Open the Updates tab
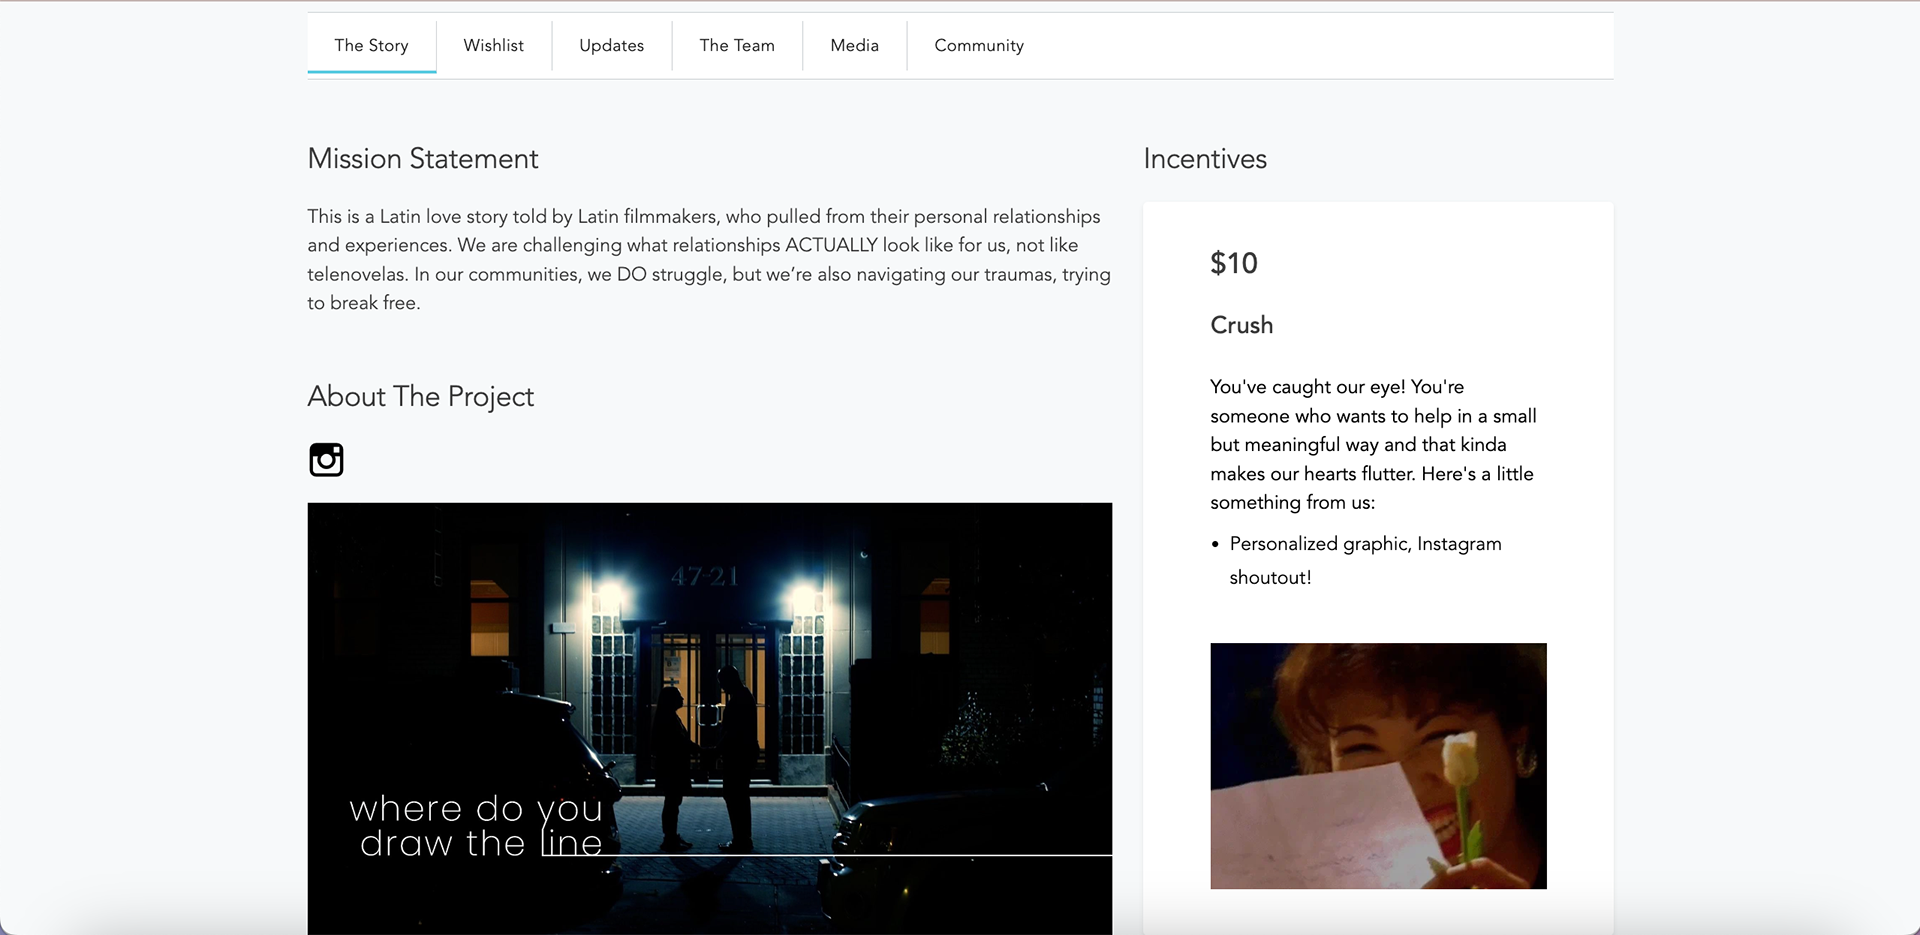The width and height of the screenshot is (1920, 935). pos(612,46)
